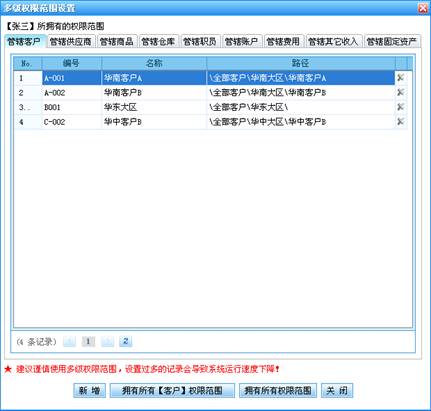Click the 关闭 button
This screenshot has height=411, width=431.
pos(337,390)
